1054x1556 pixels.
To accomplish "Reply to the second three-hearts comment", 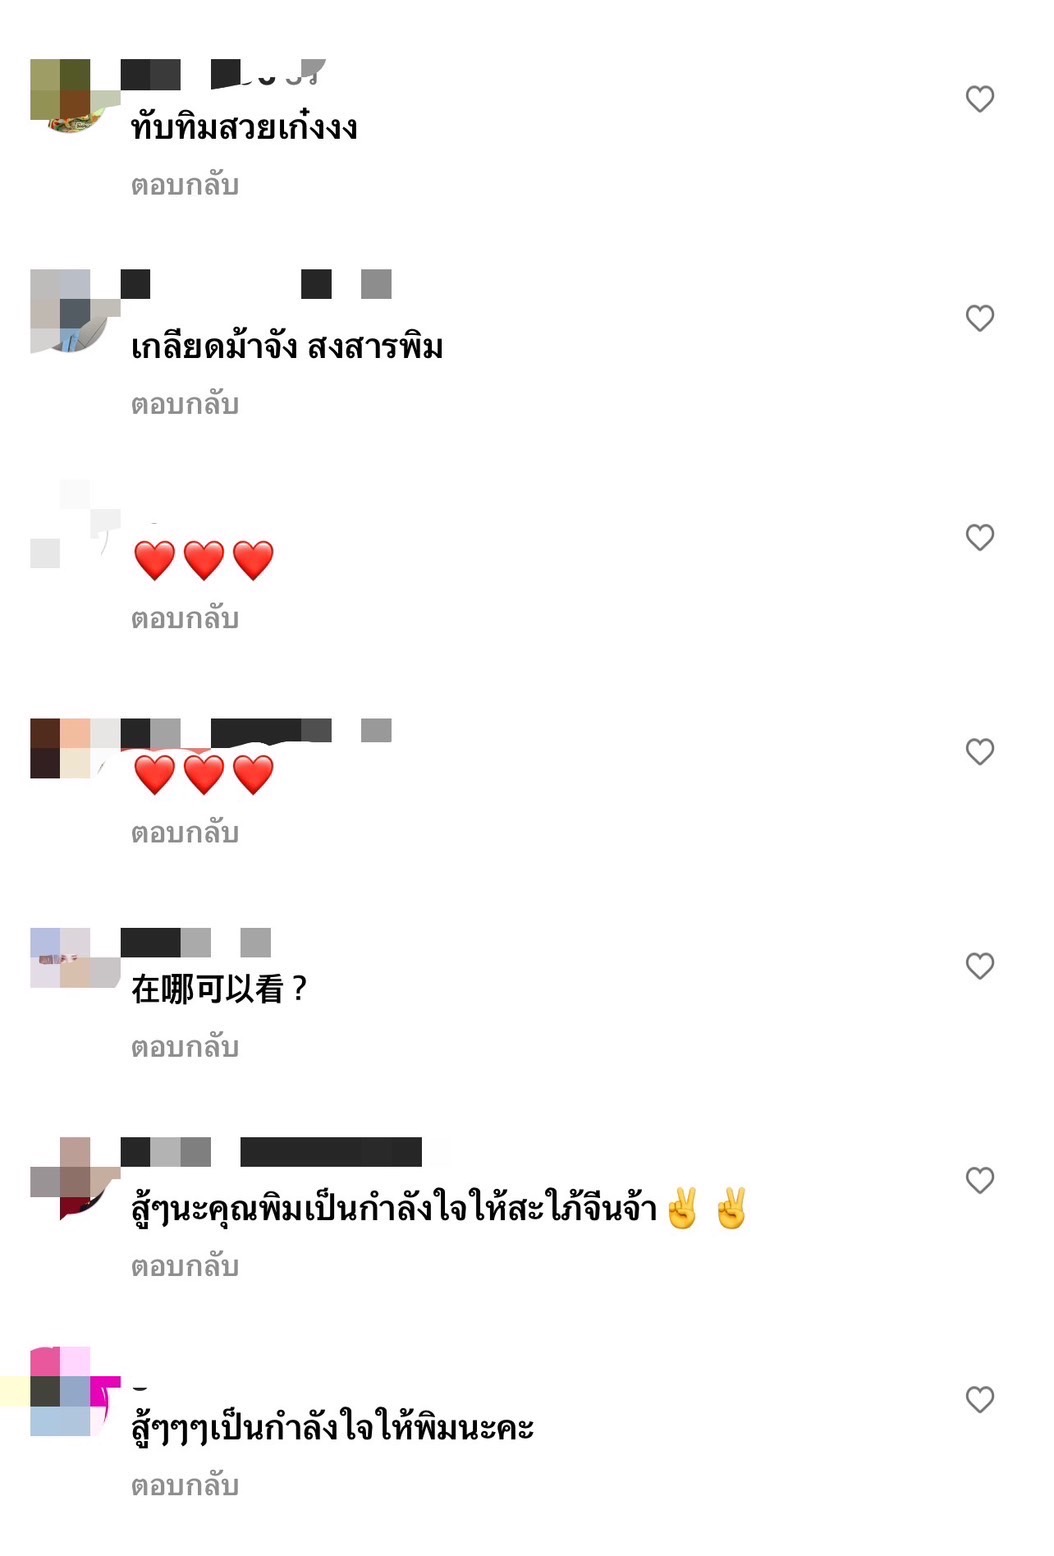I will click(184, 833).
